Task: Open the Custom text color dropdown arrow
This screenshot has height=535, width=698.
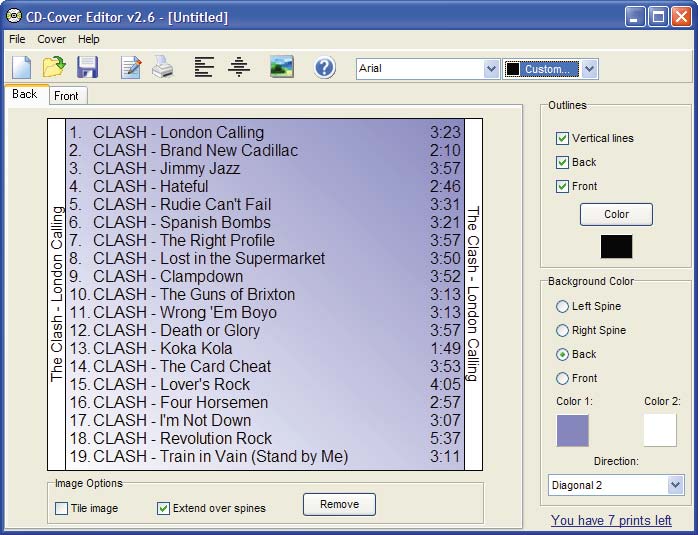Action: tap(589, 69)
